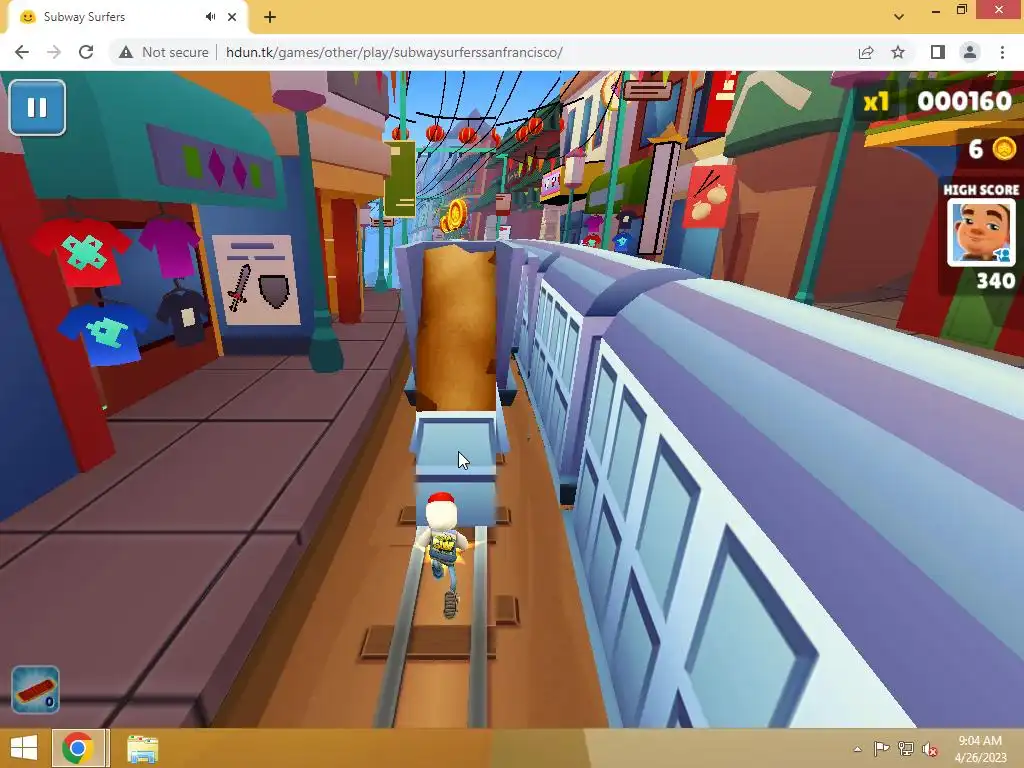Open the Chrome profile menu
The height and width of the screenshot is (768, 1024).
click(x=970, y=52)
